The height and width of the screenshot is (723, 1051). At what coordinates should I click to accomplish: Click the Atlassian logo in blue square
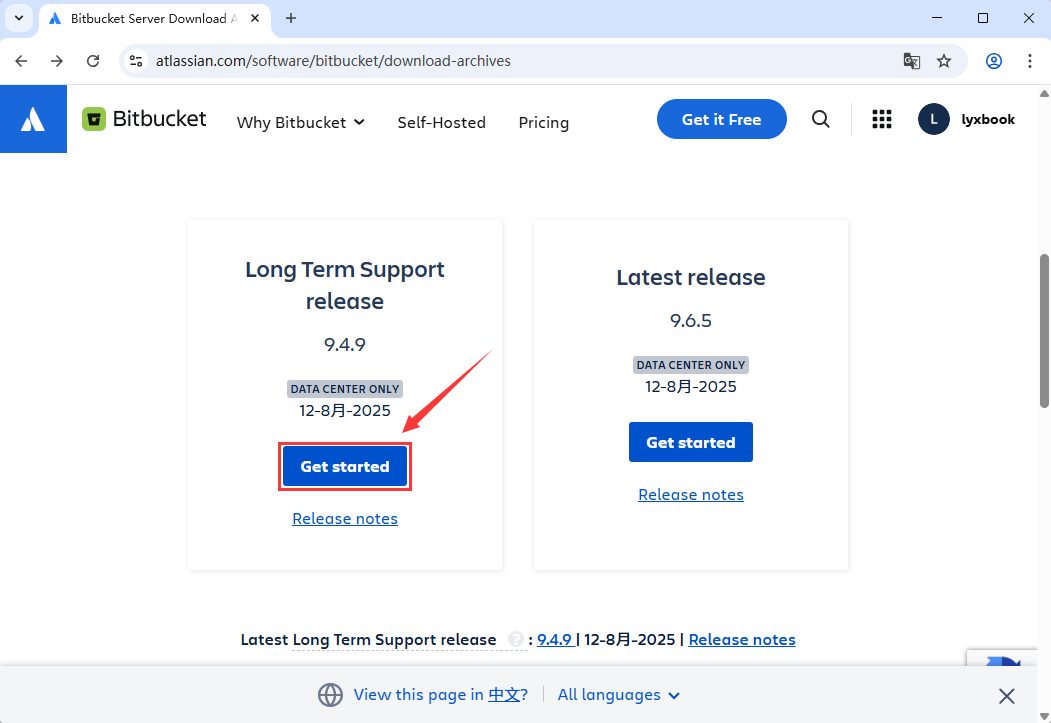(x=33, y=119)
